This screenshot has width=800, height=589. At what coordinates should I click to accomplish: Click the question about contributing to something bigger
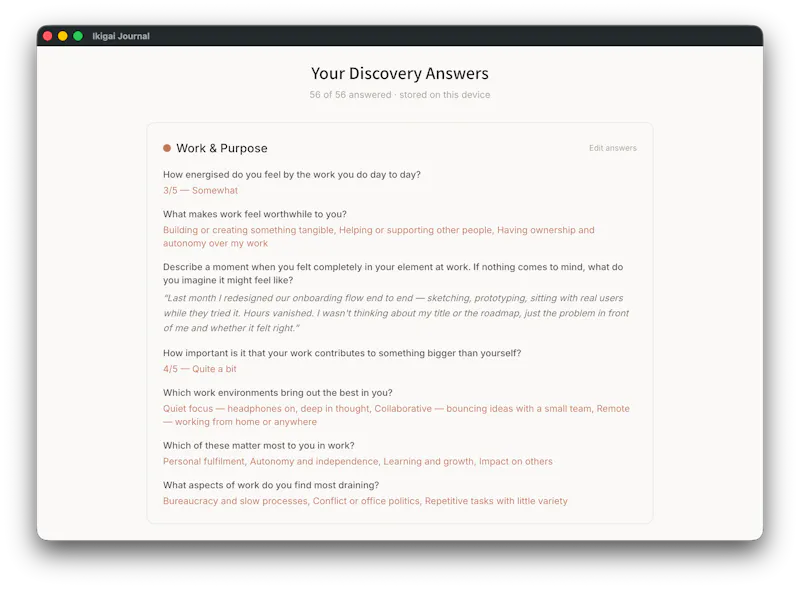tap(342, 353)
